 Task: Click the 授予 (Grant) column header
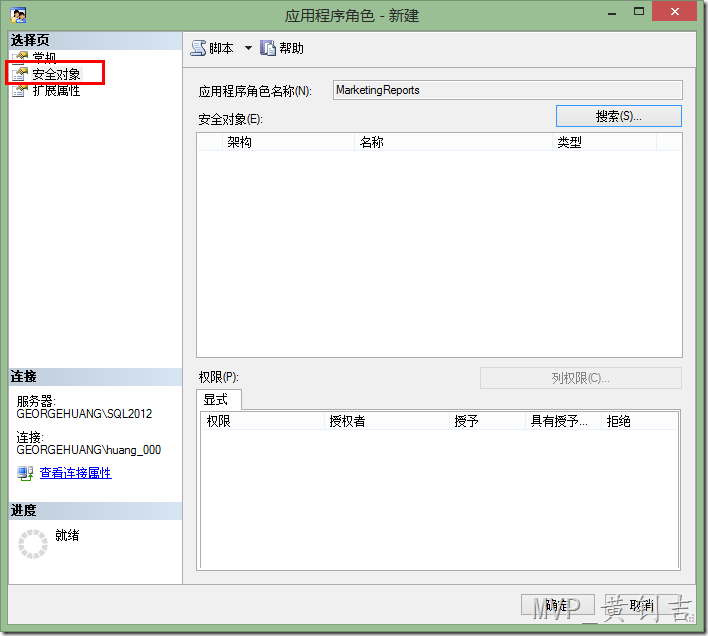point(487,421)
